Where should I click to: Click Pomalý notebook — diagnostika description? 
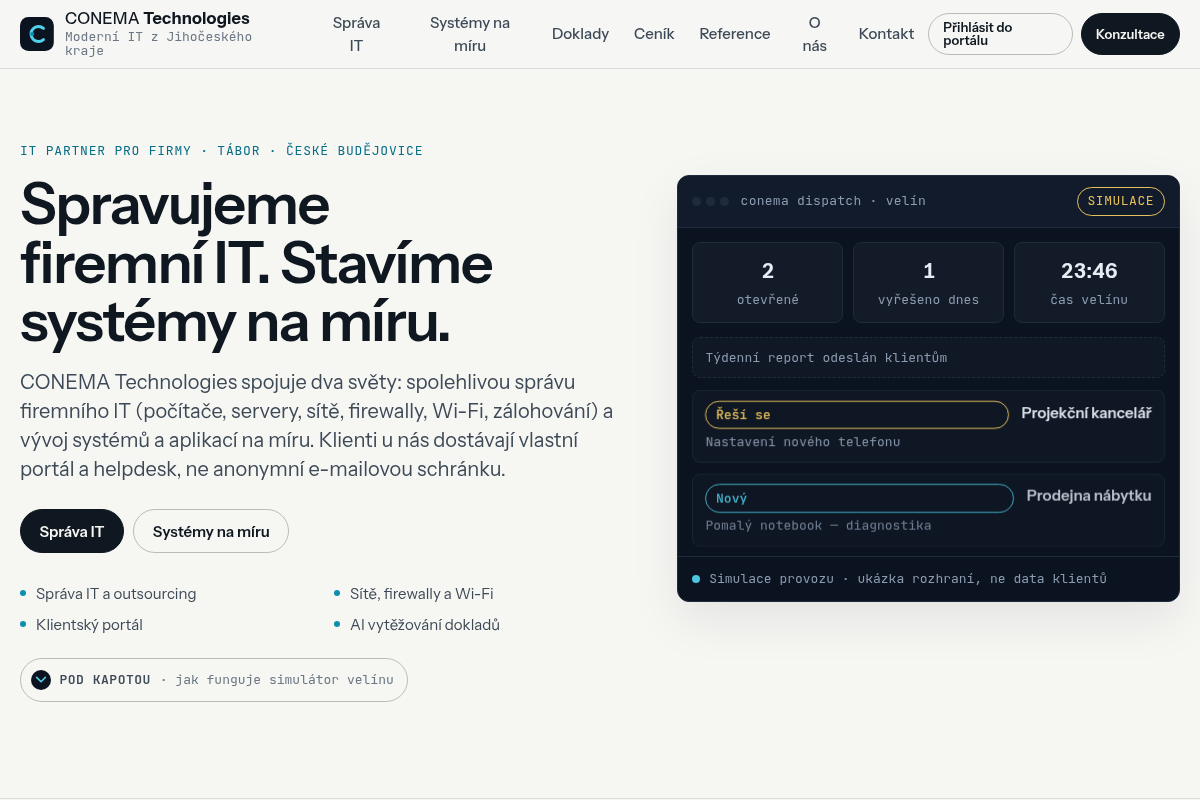pos(818,526)
